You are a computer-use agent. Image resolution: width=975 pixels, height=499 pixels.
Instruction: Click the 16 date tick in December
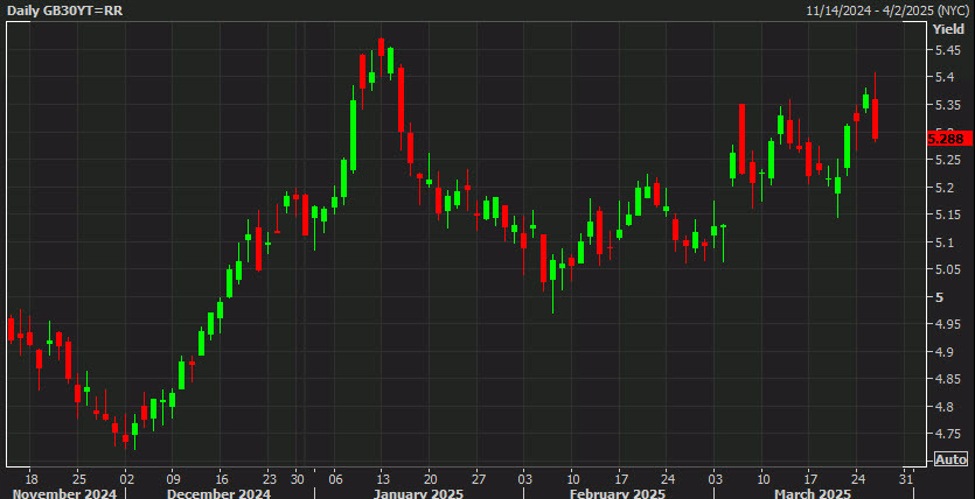tap(221, 480)
